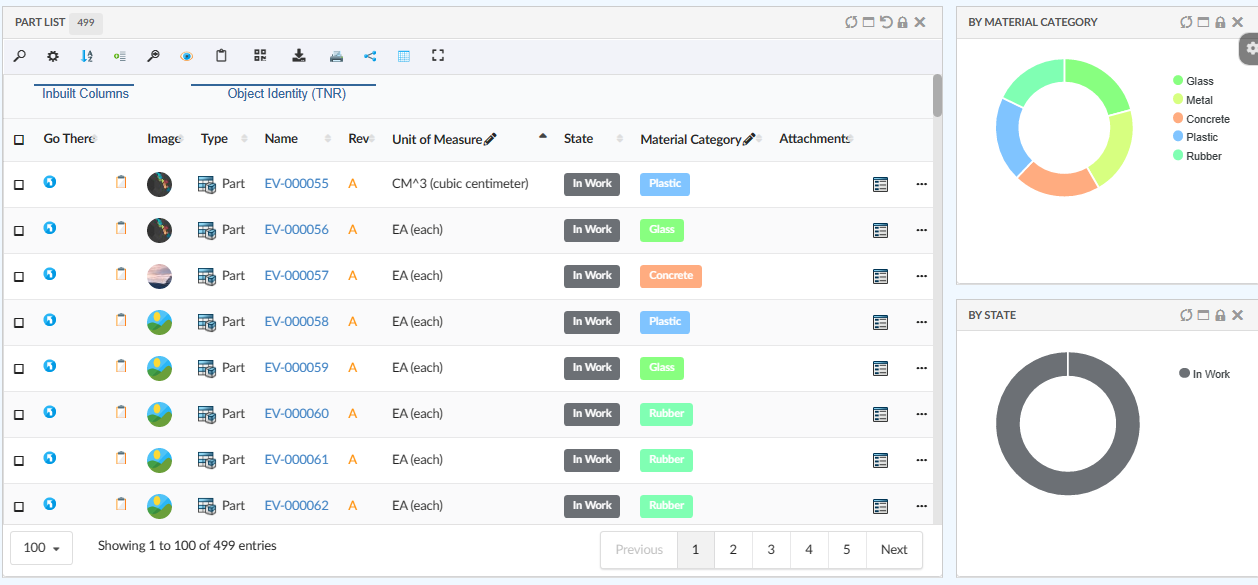Check the checkbox for row EV-000056
This screenshot has width=1258, height=585.
[x=19, y=231]
